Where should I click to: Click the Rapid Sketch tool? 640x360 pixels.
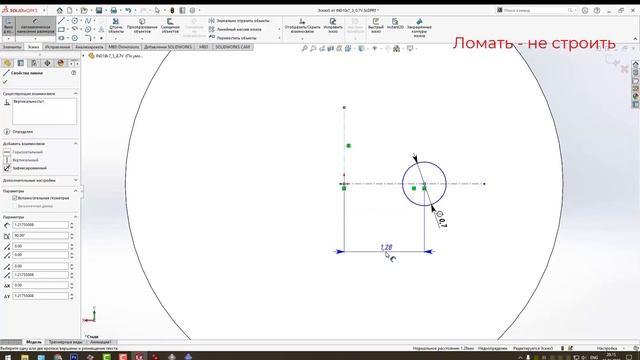coord(376,25)
